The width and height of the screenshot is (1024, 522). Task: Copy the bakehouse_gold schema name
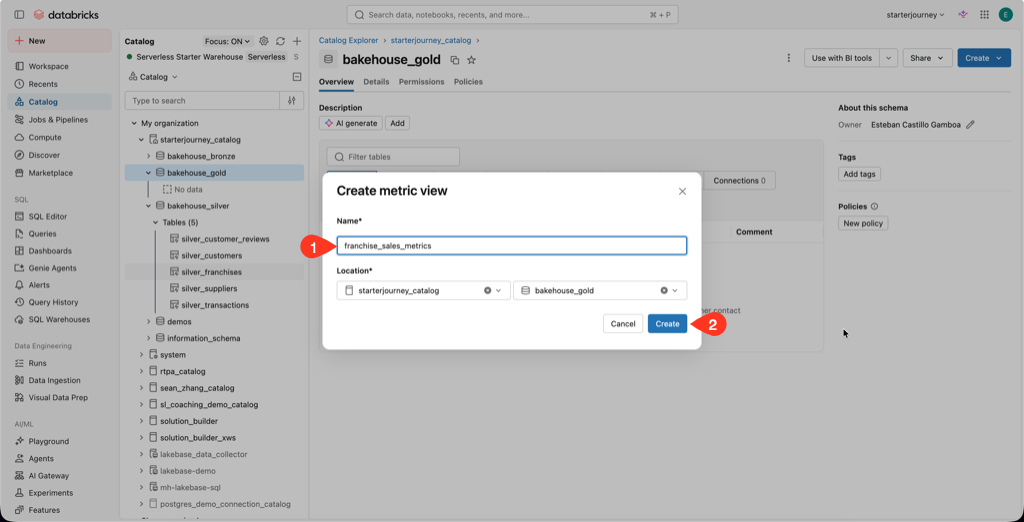pos(455,60)
